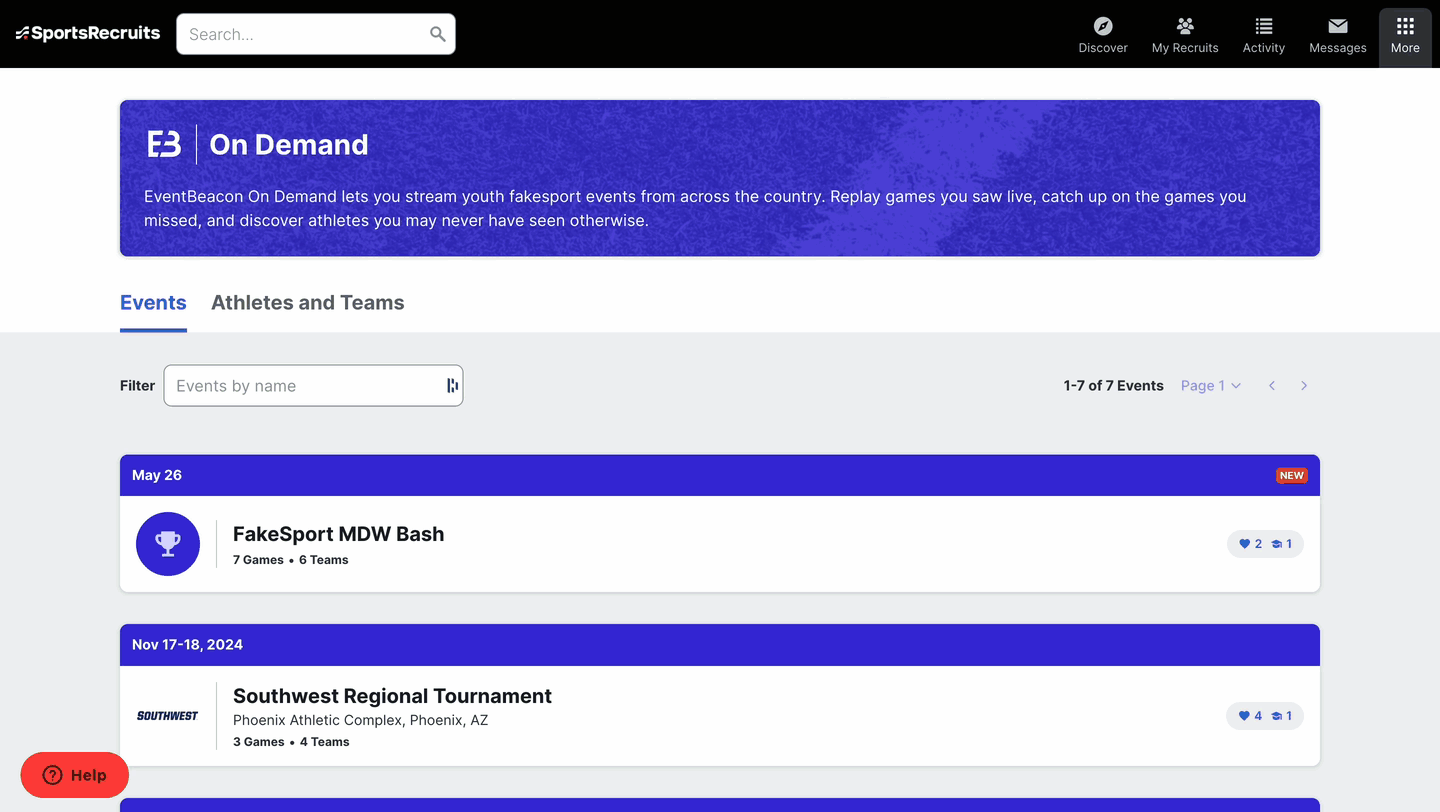The width and height of the screenshot is (1440, 812).
Task: Open the Activity list icon
Action: point(1264,26)
